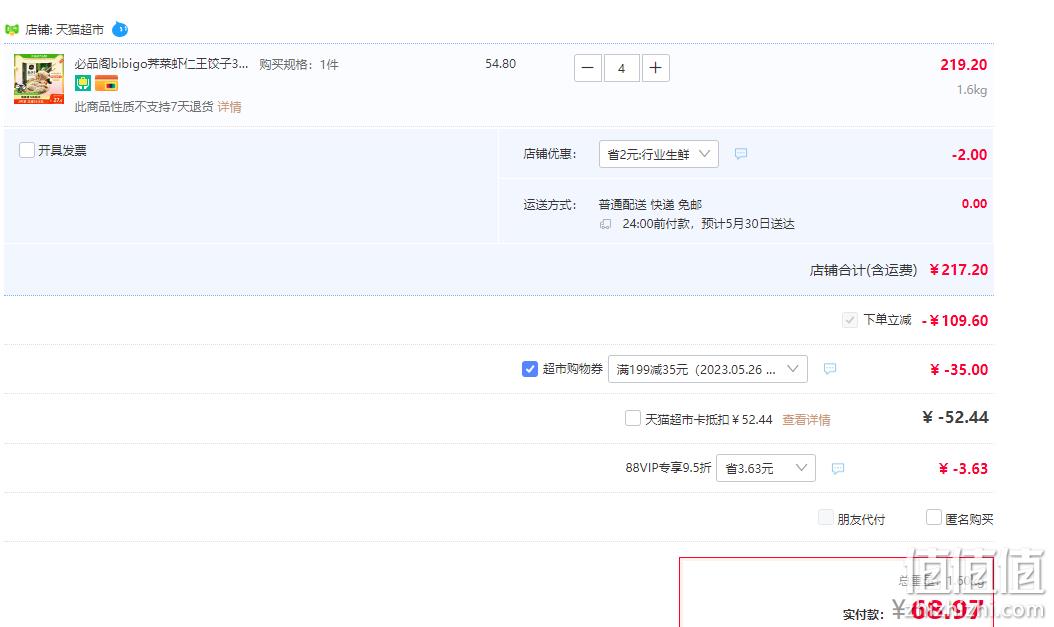Click the dumpling product thumbnail image
Screen dimensions: 1054x627
39,79
